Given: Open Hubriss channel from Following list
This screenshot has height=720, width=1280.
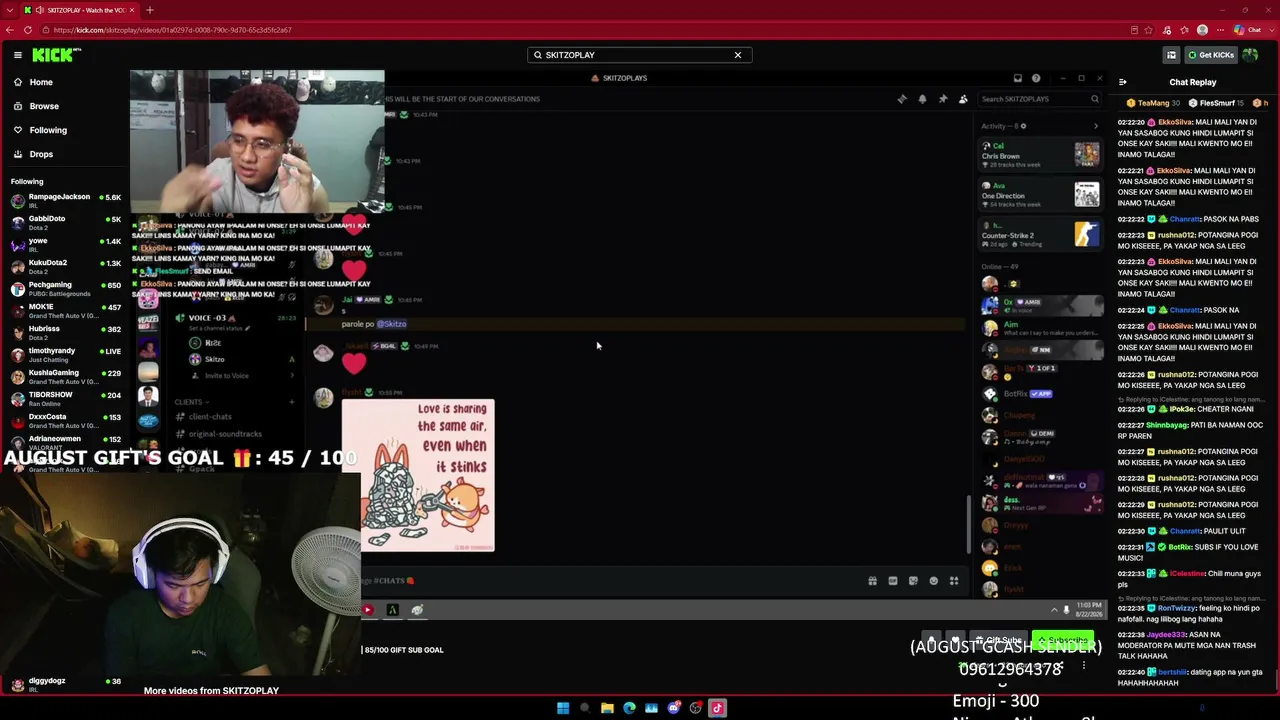Looking at the screenshot, I should (x=65, y=333).
